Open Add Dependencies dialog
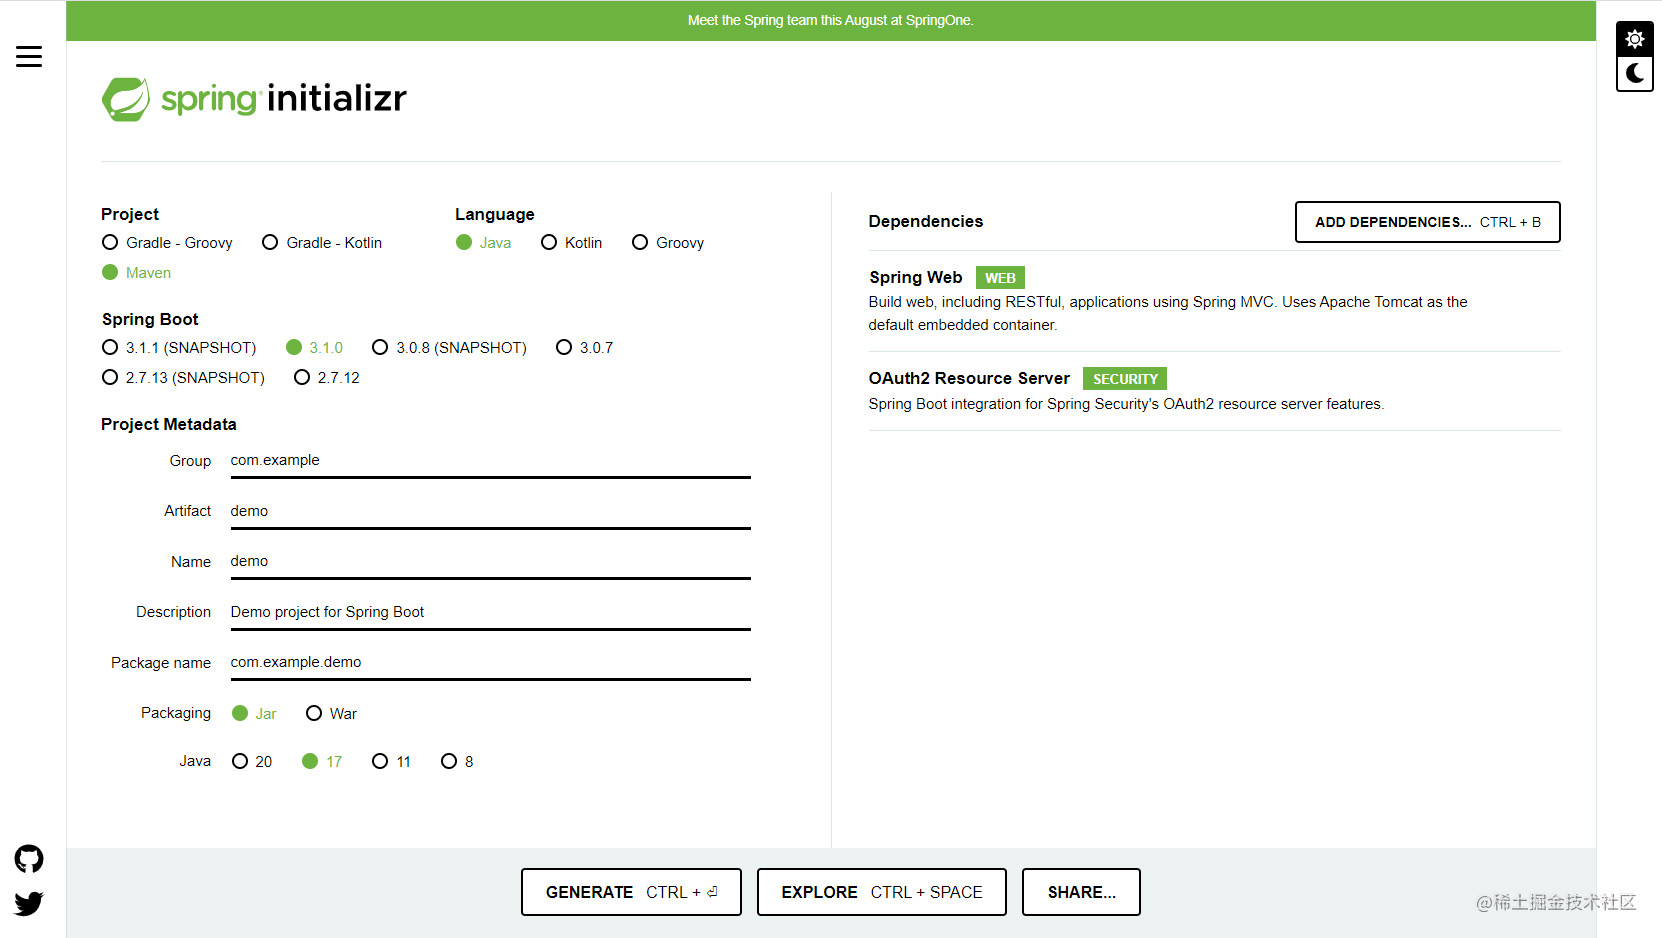Screen dimensions: 1662x938 tap(1427, 222)
